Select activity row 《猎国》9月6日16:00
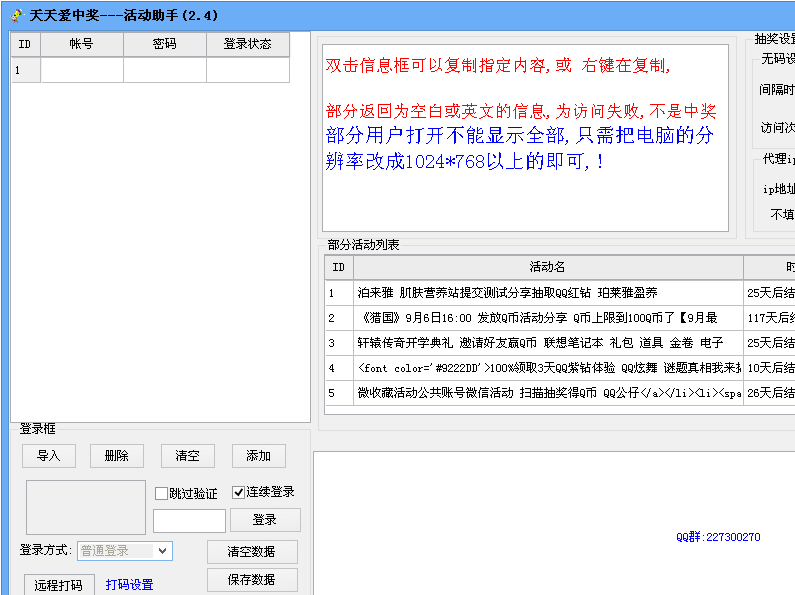 pyautogui.click(x=548, y=318)
